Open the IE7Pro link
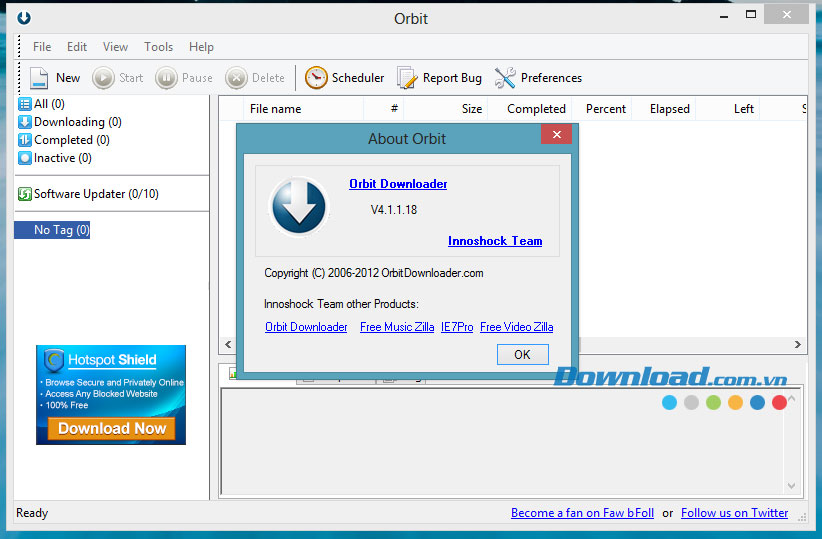The width and height of the screenshot is (822, 539). [457, 327]
